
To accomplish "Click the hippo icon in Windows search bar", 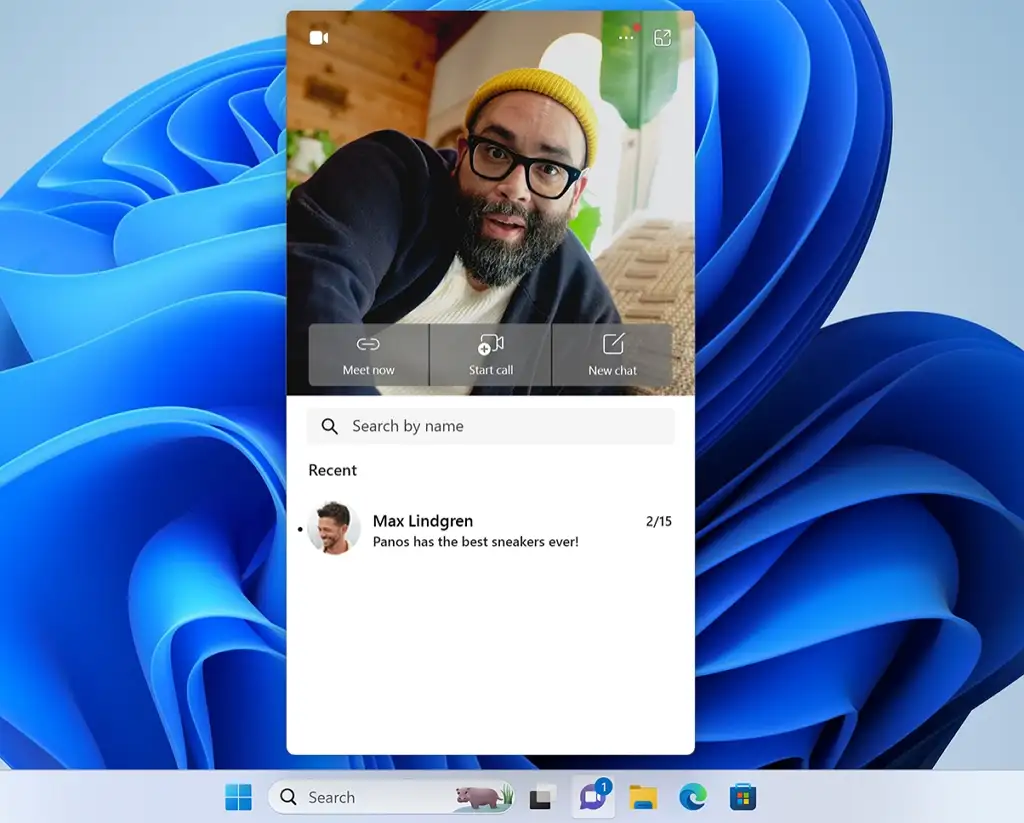I will pyautogui.click(x=480, y=797).
